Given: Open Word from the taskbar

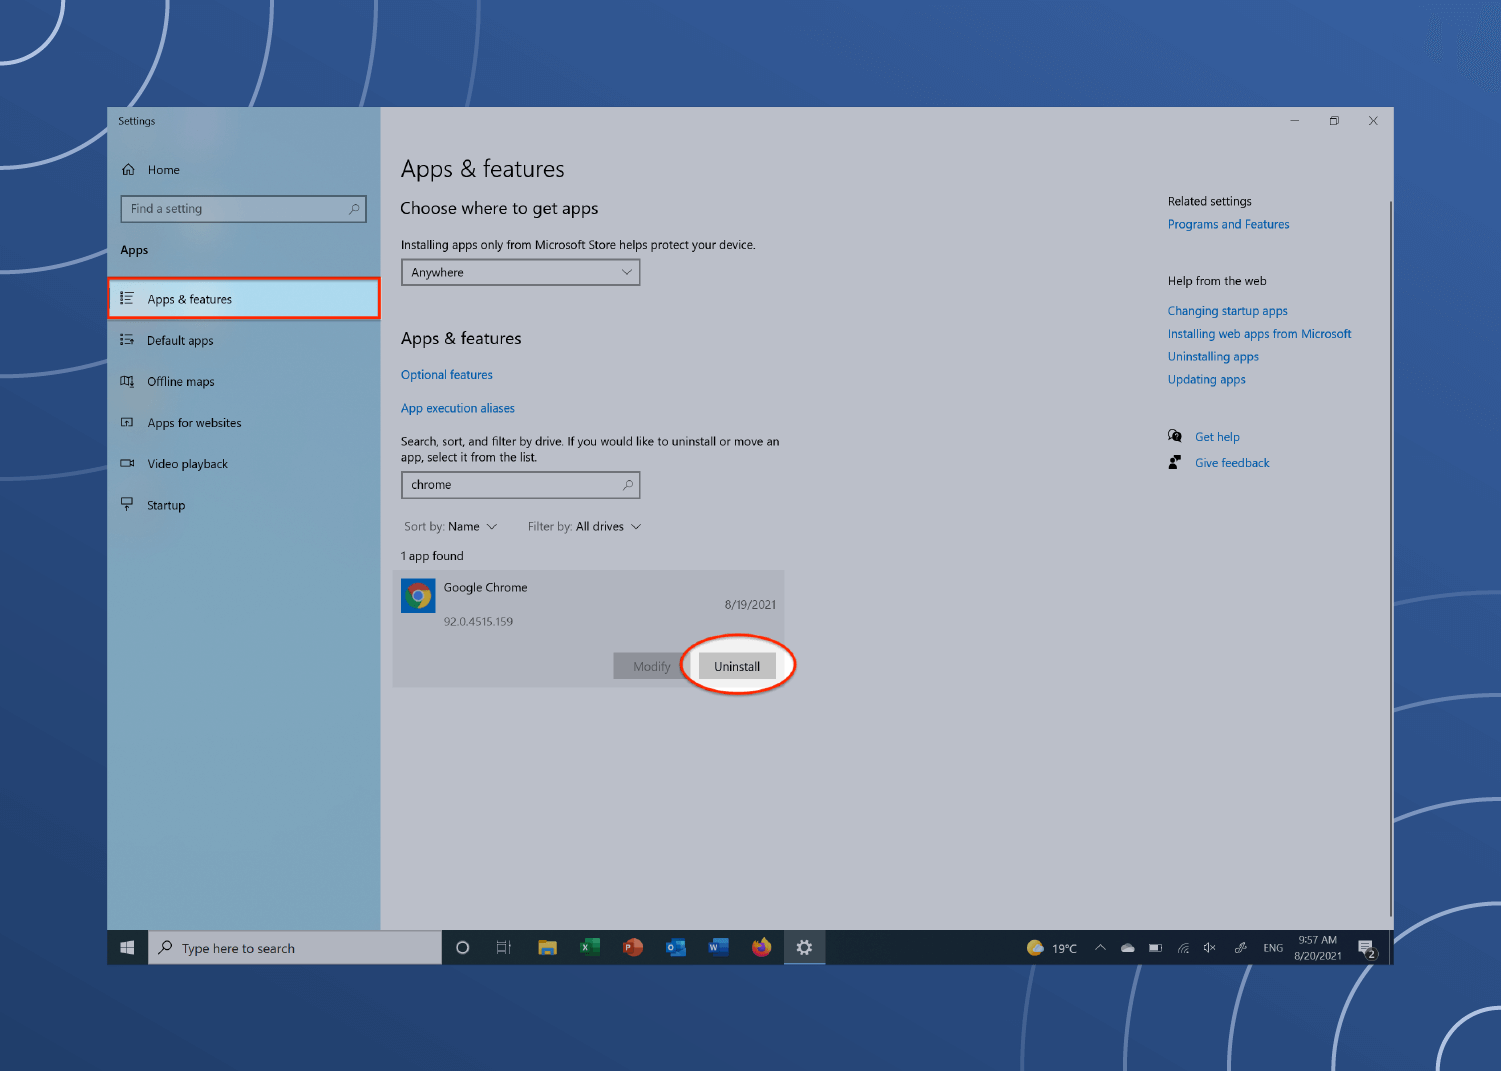Looking at the screenshot, I should click(x=718, y=947).
